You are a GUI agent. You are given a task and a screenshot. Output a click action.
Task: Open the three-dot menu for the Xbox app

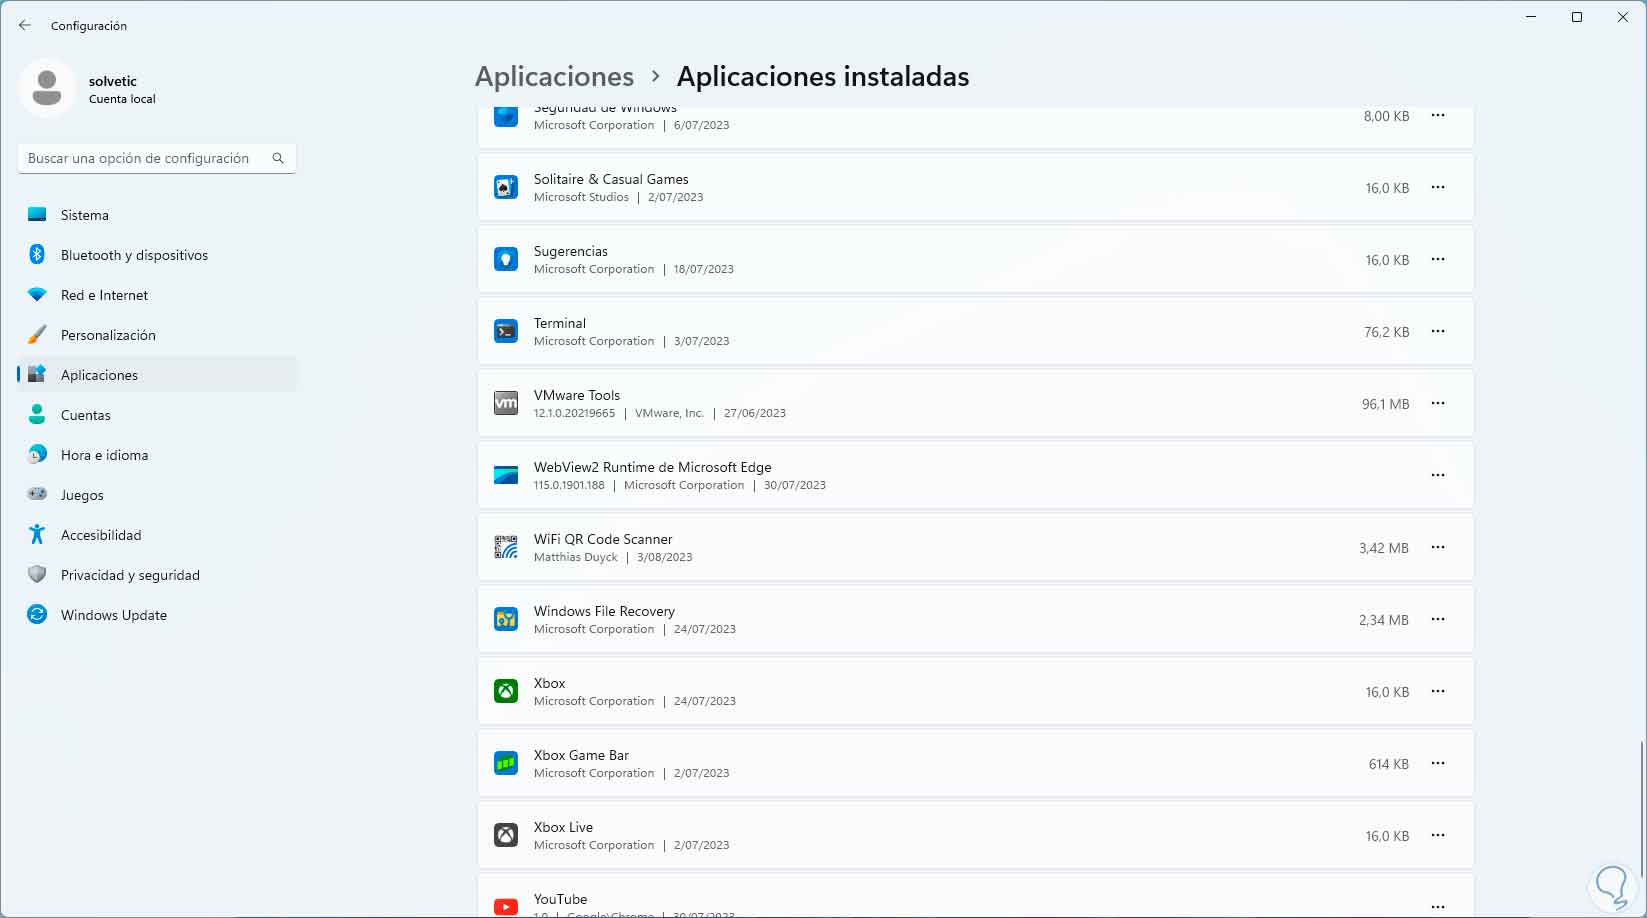(1438, 691)
